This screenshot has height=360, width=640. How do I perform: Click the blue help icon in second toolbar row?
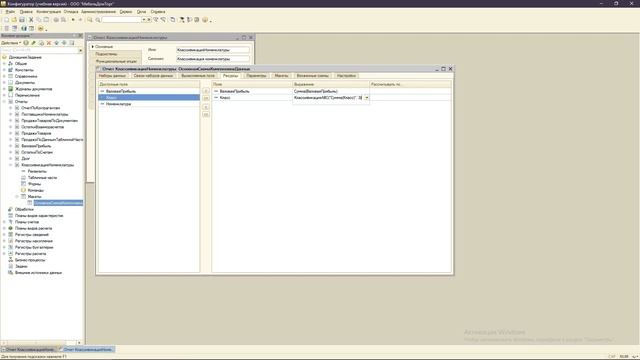[x=24, y=29]
